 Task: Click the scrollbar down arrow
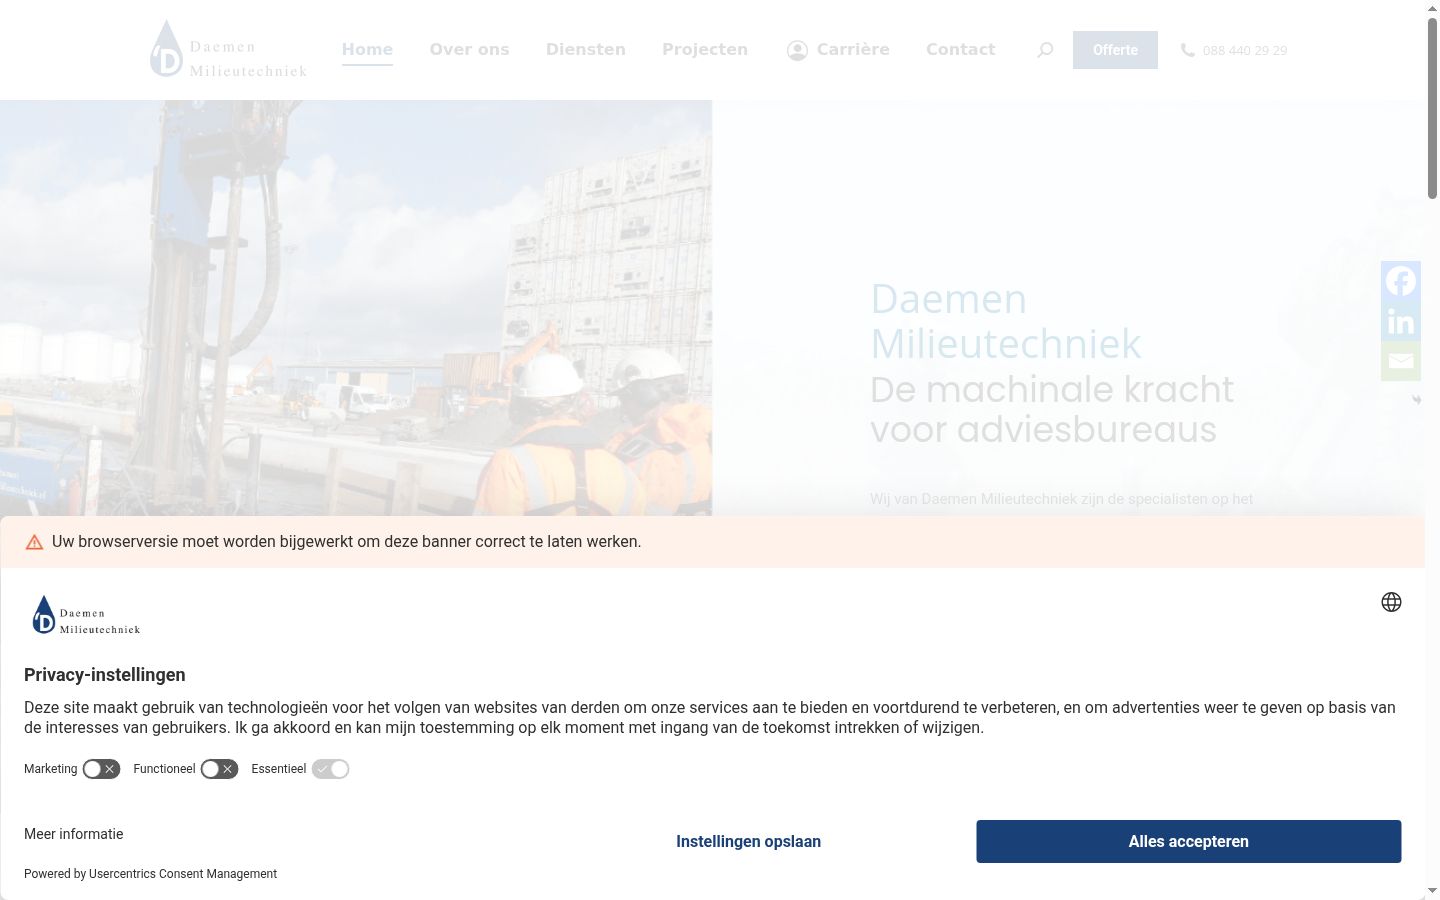click(1432, 891)
